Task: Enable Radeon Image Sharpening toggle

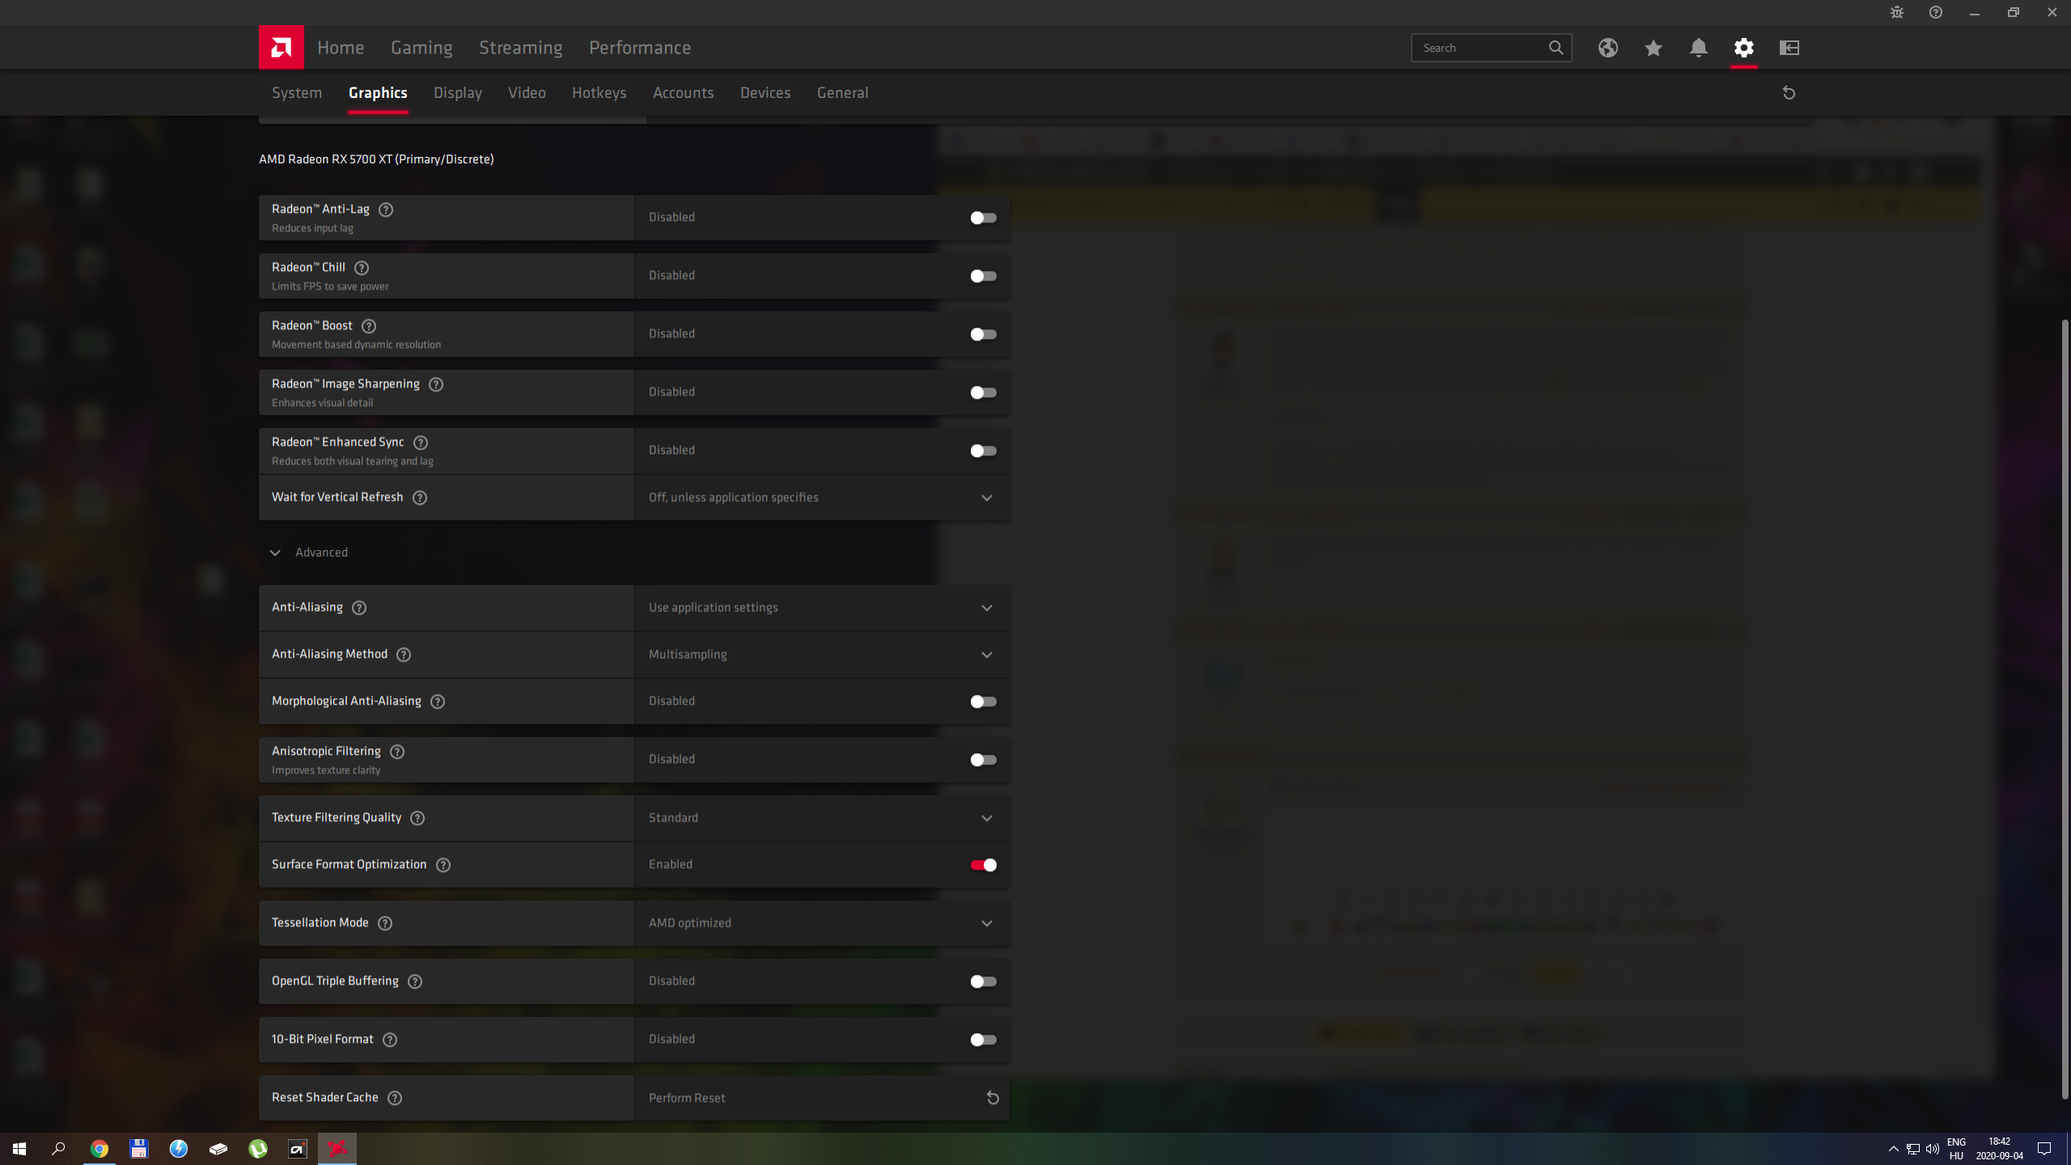Action: 983,392
